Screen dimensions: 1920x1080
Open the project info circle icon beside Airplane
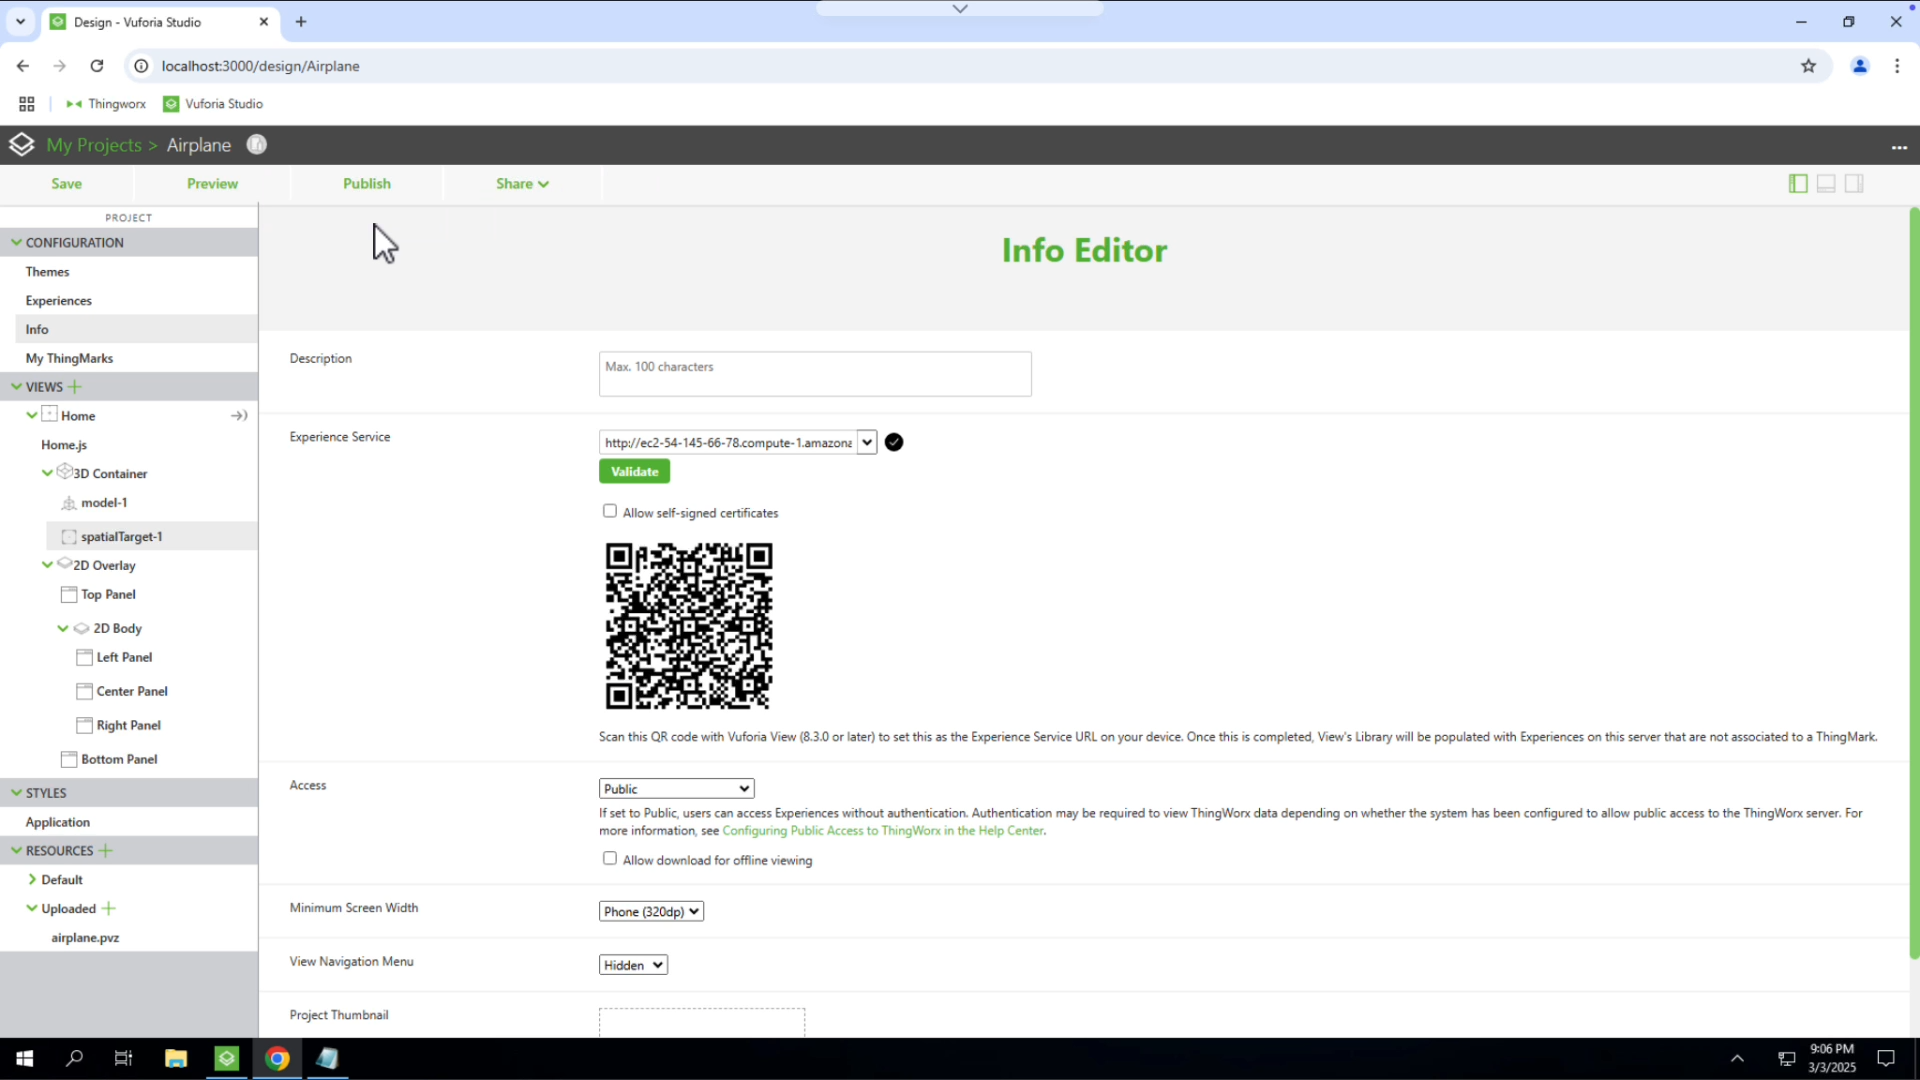257,145
